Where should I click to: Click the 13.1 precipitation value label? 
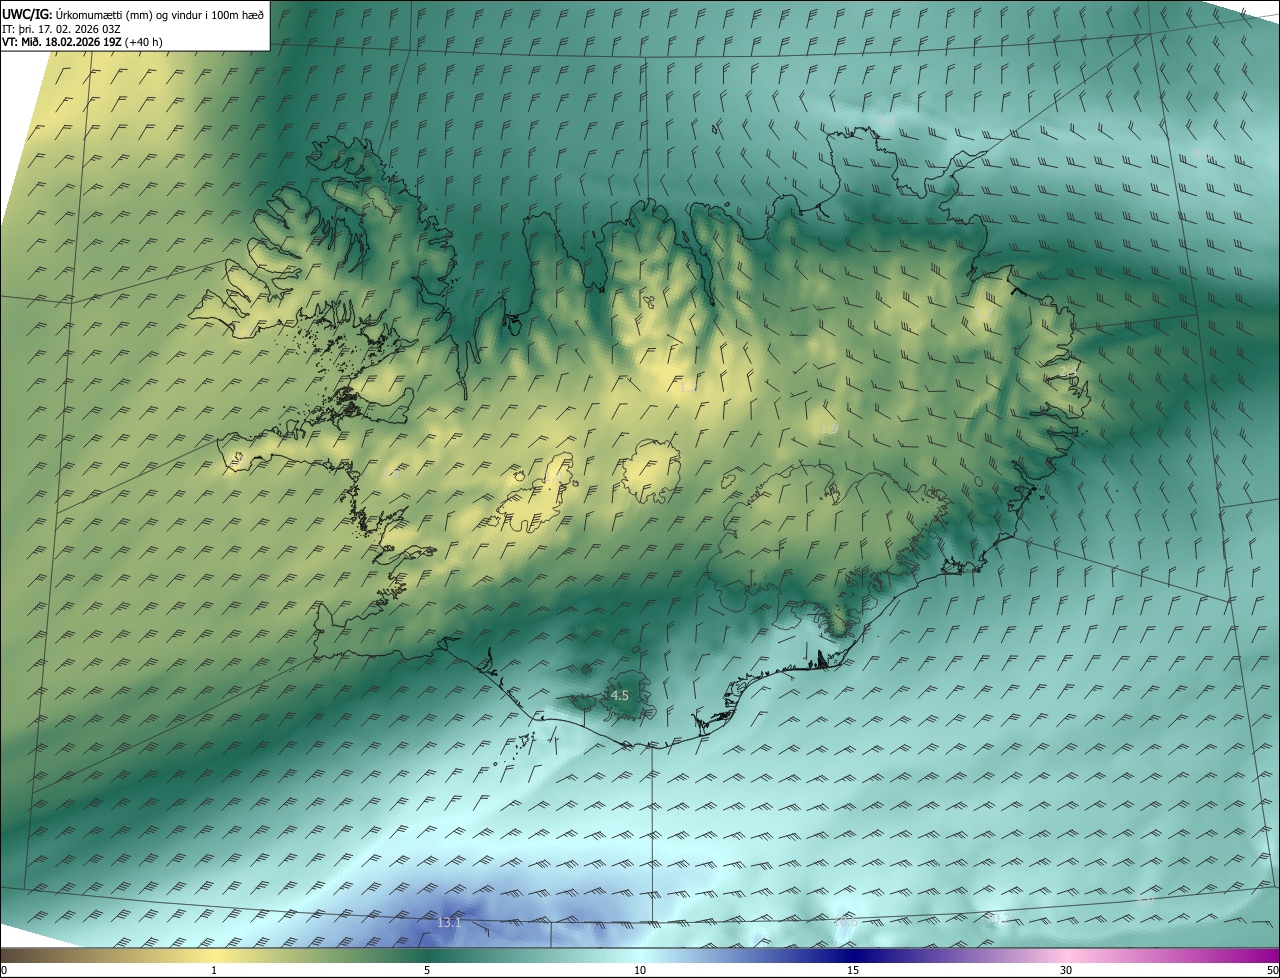[449, 922]
